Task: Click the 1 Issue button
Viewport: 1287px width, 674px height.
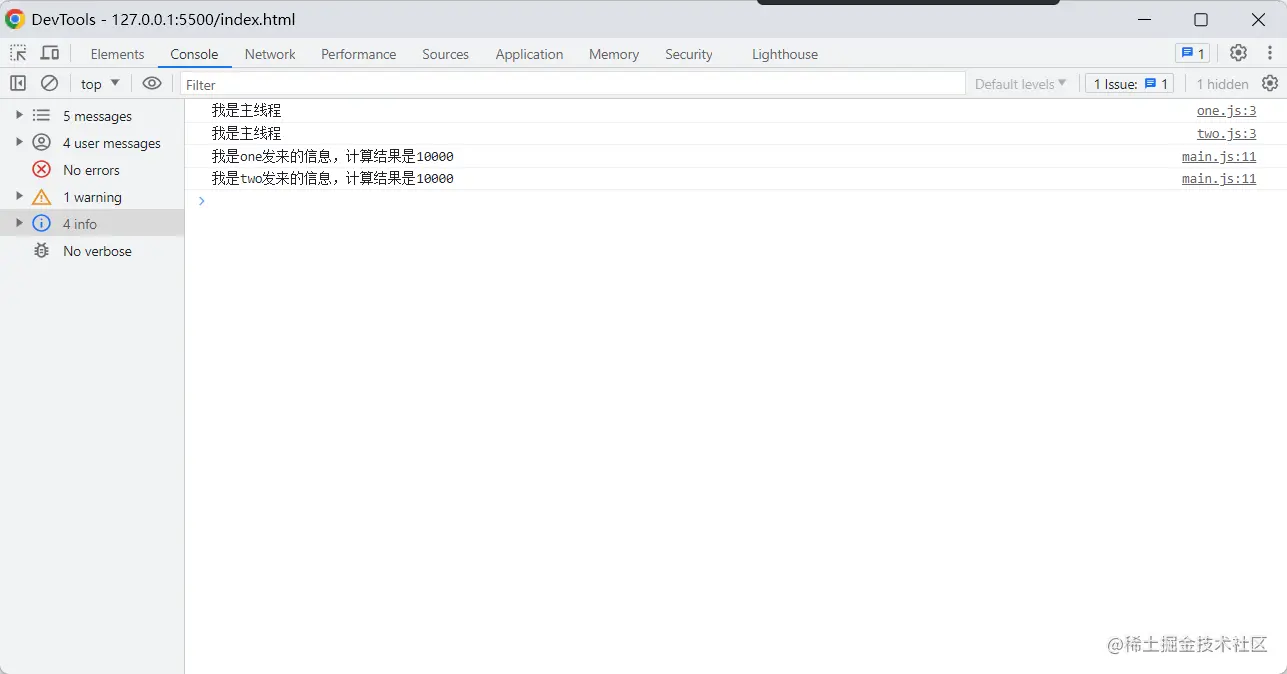Action: [1131, 84]
